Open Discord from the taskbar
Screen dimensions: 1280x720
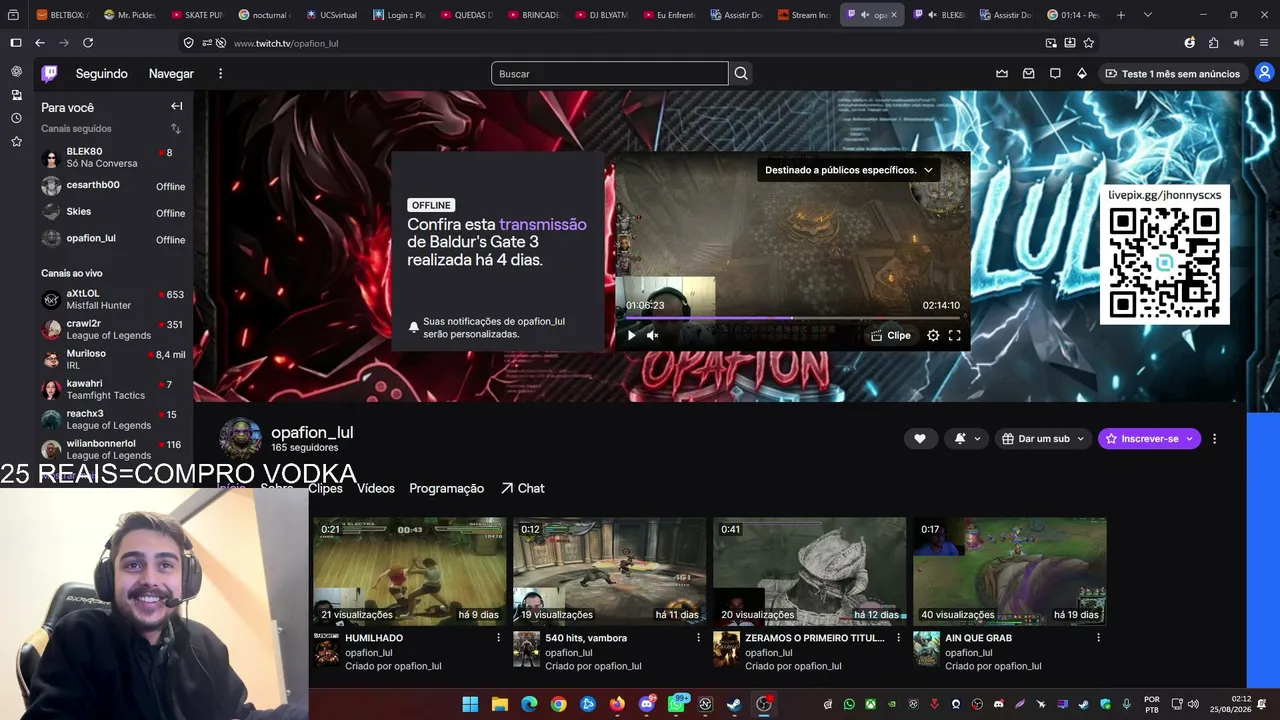pyautogui.click(x=646, y=704)
